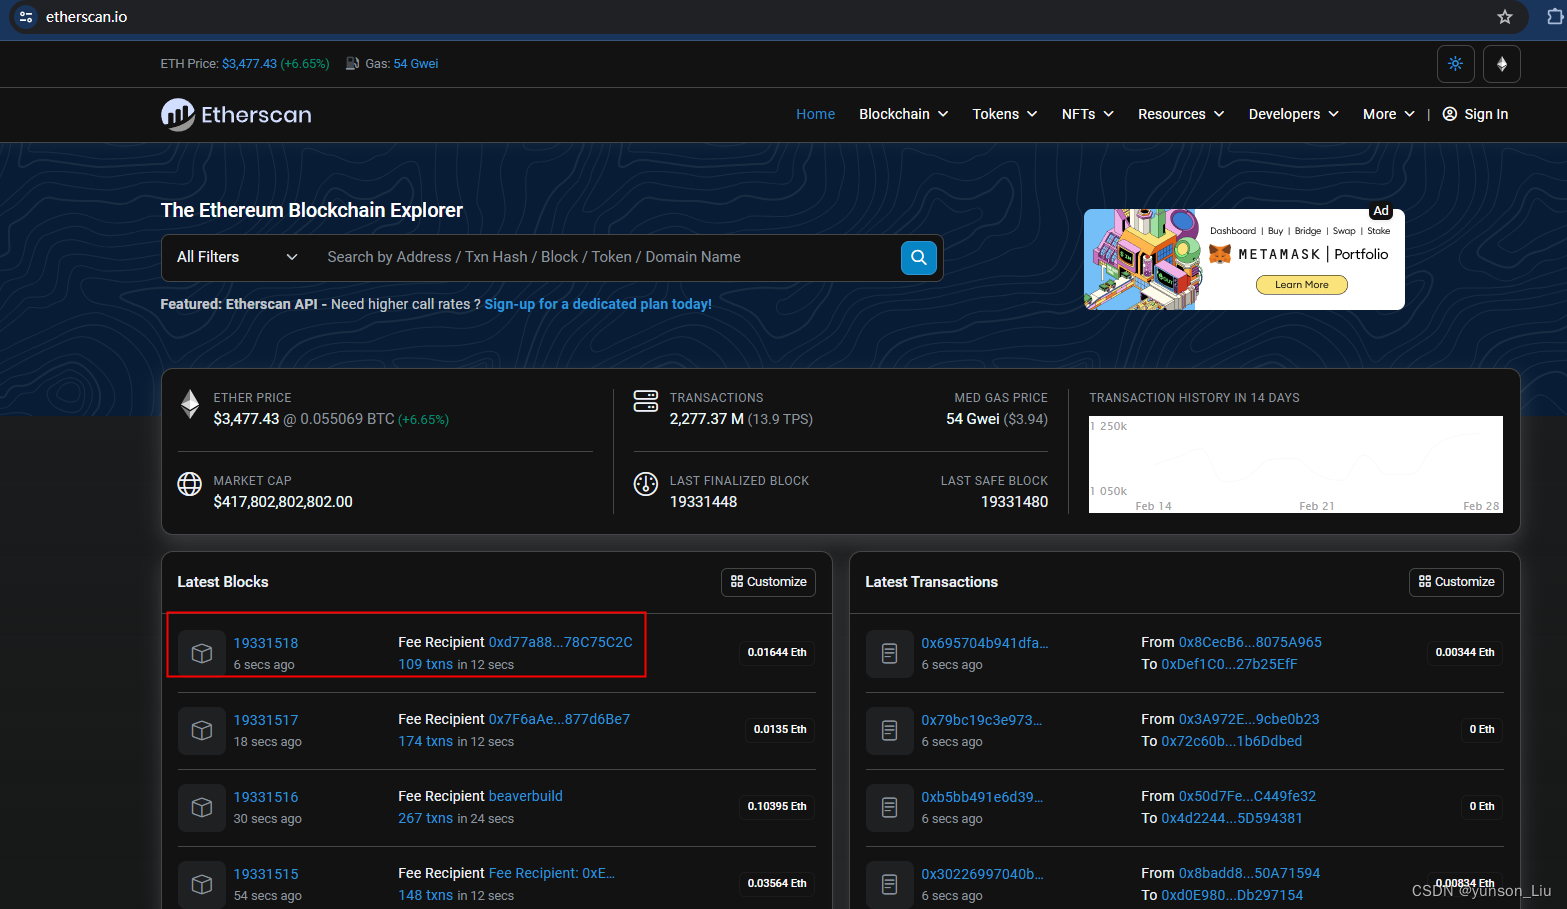This screenshot has width=1567, height=909.
Task: View 267 txns of block 19331516
Action: pos(425,818)
